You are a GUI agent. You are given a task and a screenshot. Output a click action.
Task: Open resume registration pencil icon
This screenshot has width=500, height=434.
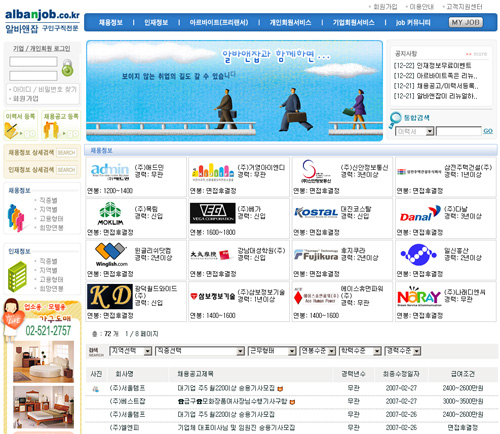(x=11, y=131)
